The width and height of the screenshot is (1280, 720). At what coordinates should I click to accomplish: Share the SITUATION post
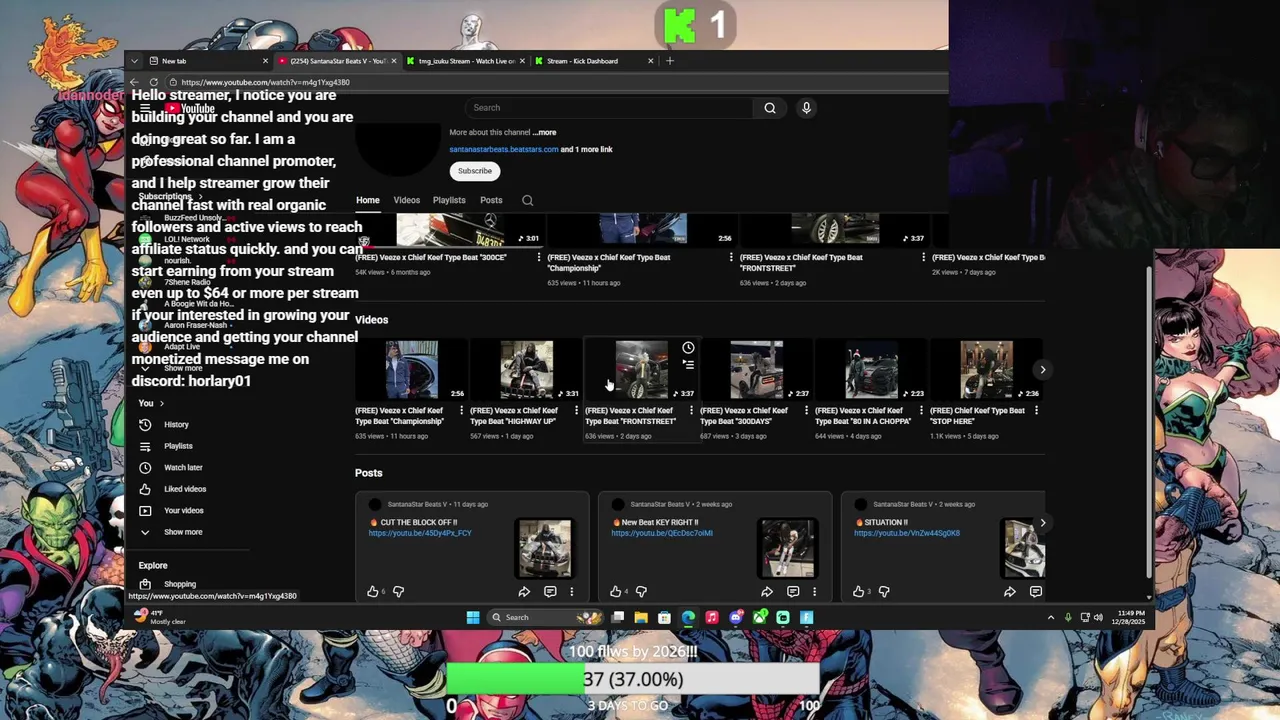[1010, 592]
